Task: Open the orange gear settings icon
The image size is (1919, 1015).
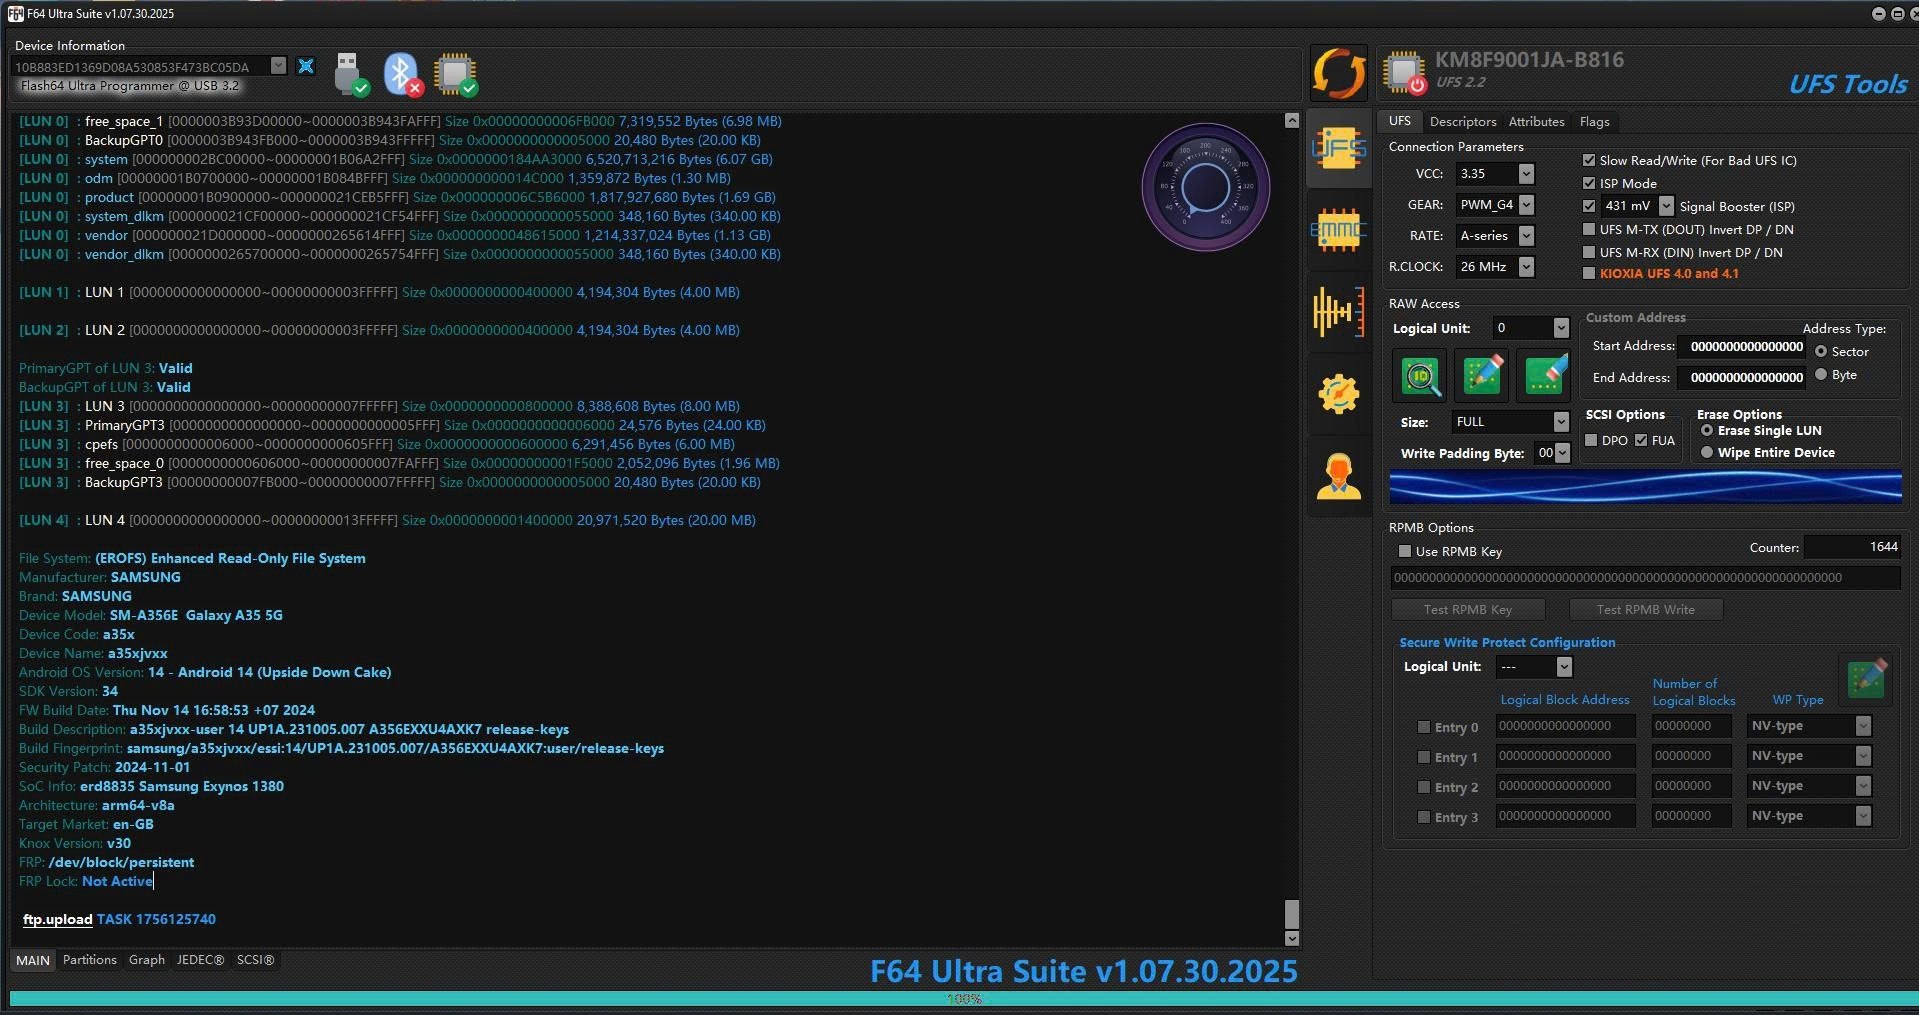Action: (x=1339, y=394)
